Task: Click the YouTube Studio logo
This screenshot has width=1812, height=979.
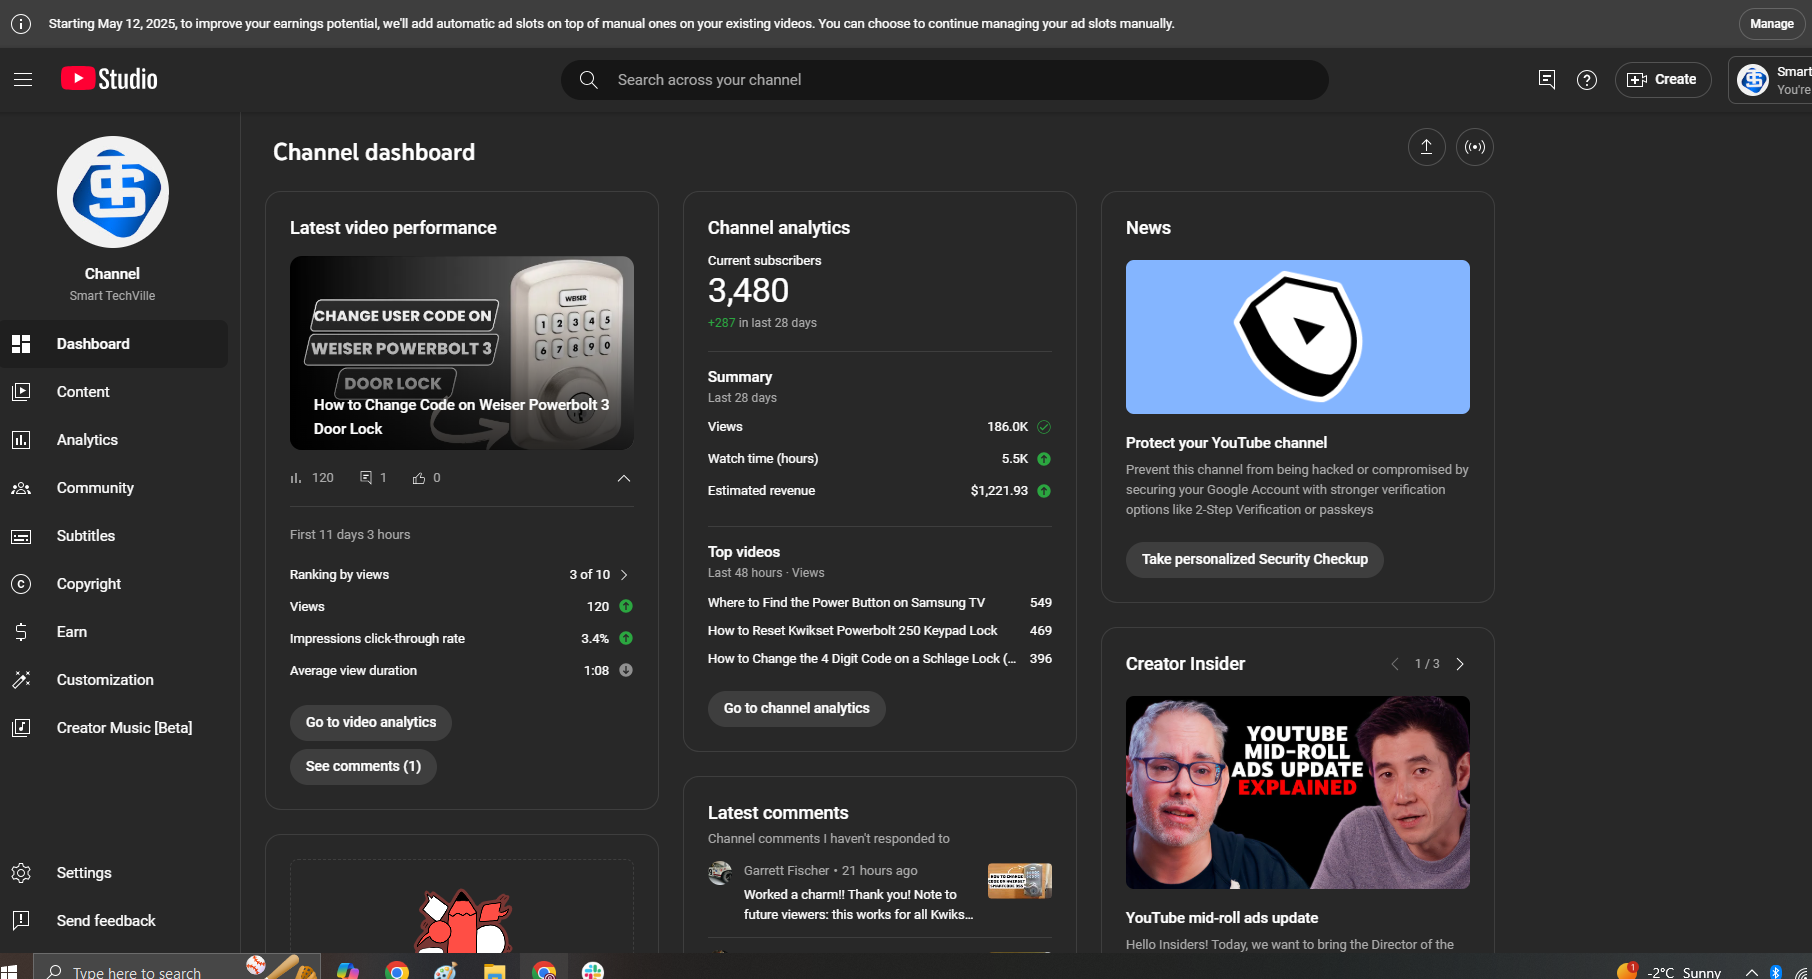Action: [109, 79]
